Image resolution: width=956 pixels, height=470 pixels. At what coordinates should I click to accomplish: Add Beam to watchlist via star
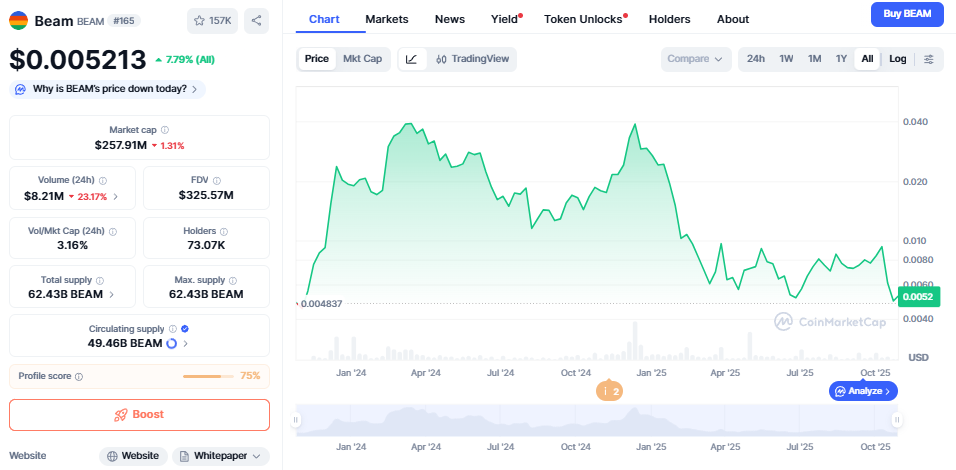[x=212, y=21]
